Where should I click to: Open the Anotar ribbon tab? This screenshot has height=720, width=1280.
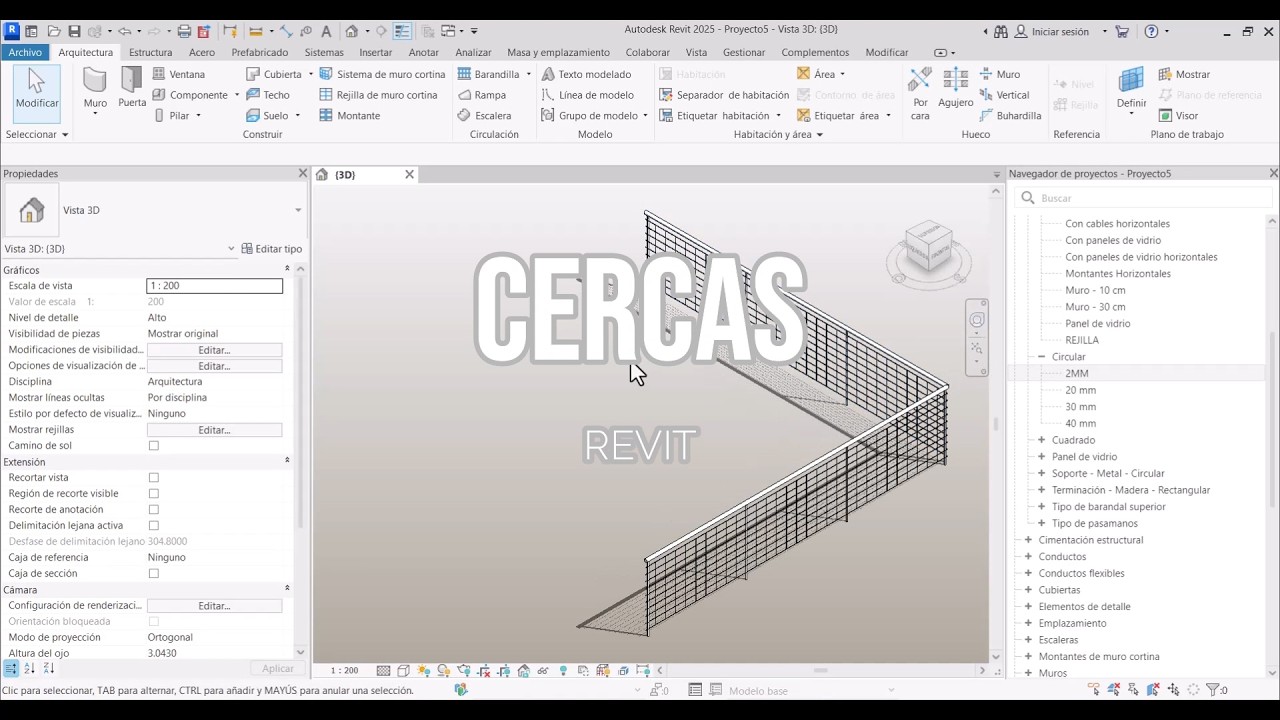coord(424,52)
